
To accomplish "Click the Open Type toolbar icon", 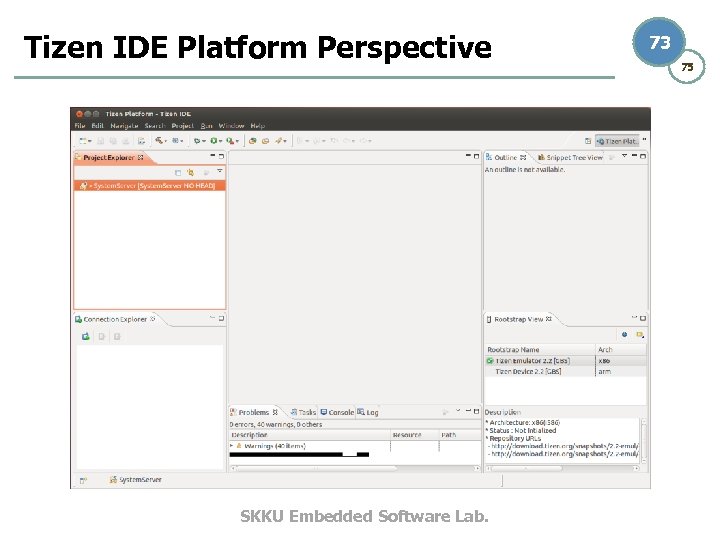I will click(x=252, y=141).
